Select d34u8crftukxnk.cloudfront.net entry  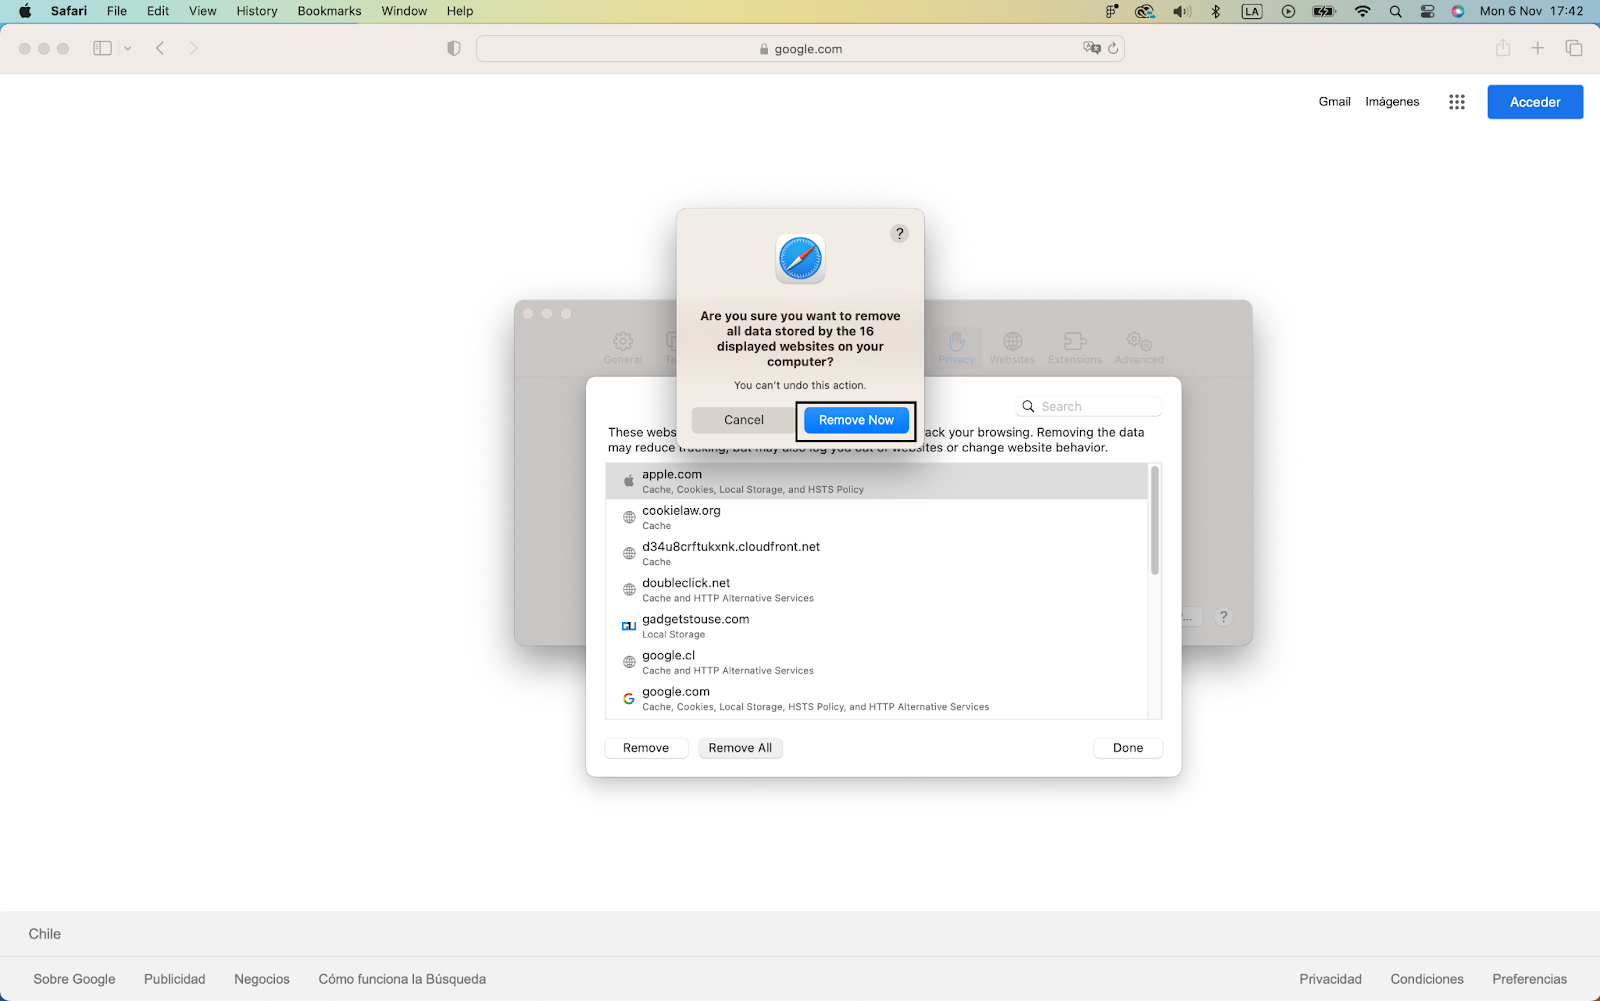coord(876,553)
